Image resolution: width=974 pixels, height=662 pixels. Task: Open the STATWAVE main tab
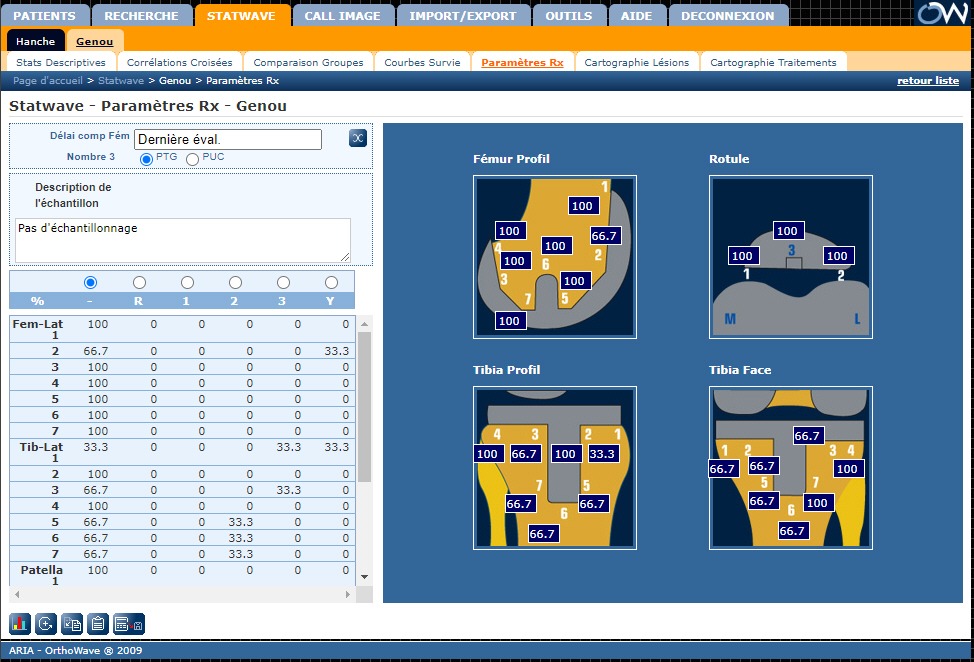242,16
